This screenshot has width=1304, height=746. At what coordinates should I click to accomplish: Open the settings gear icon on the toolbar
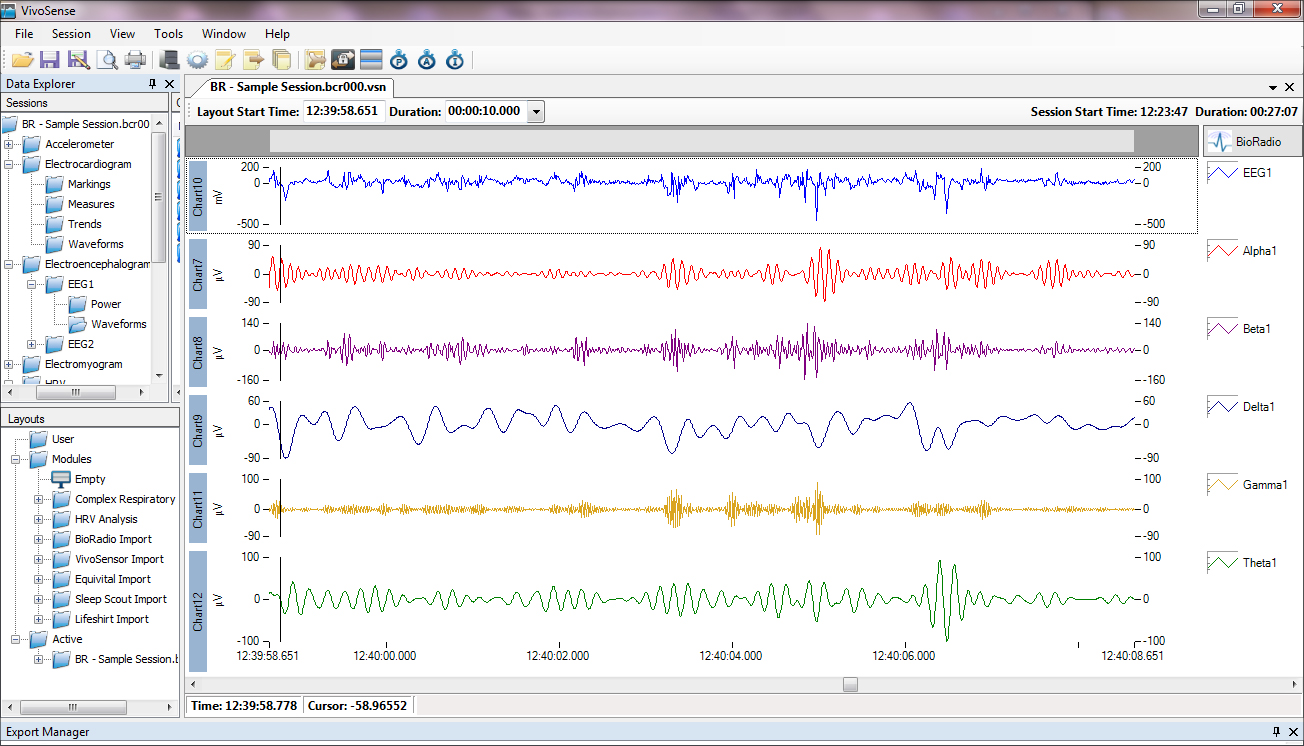[x=197, y=60]
